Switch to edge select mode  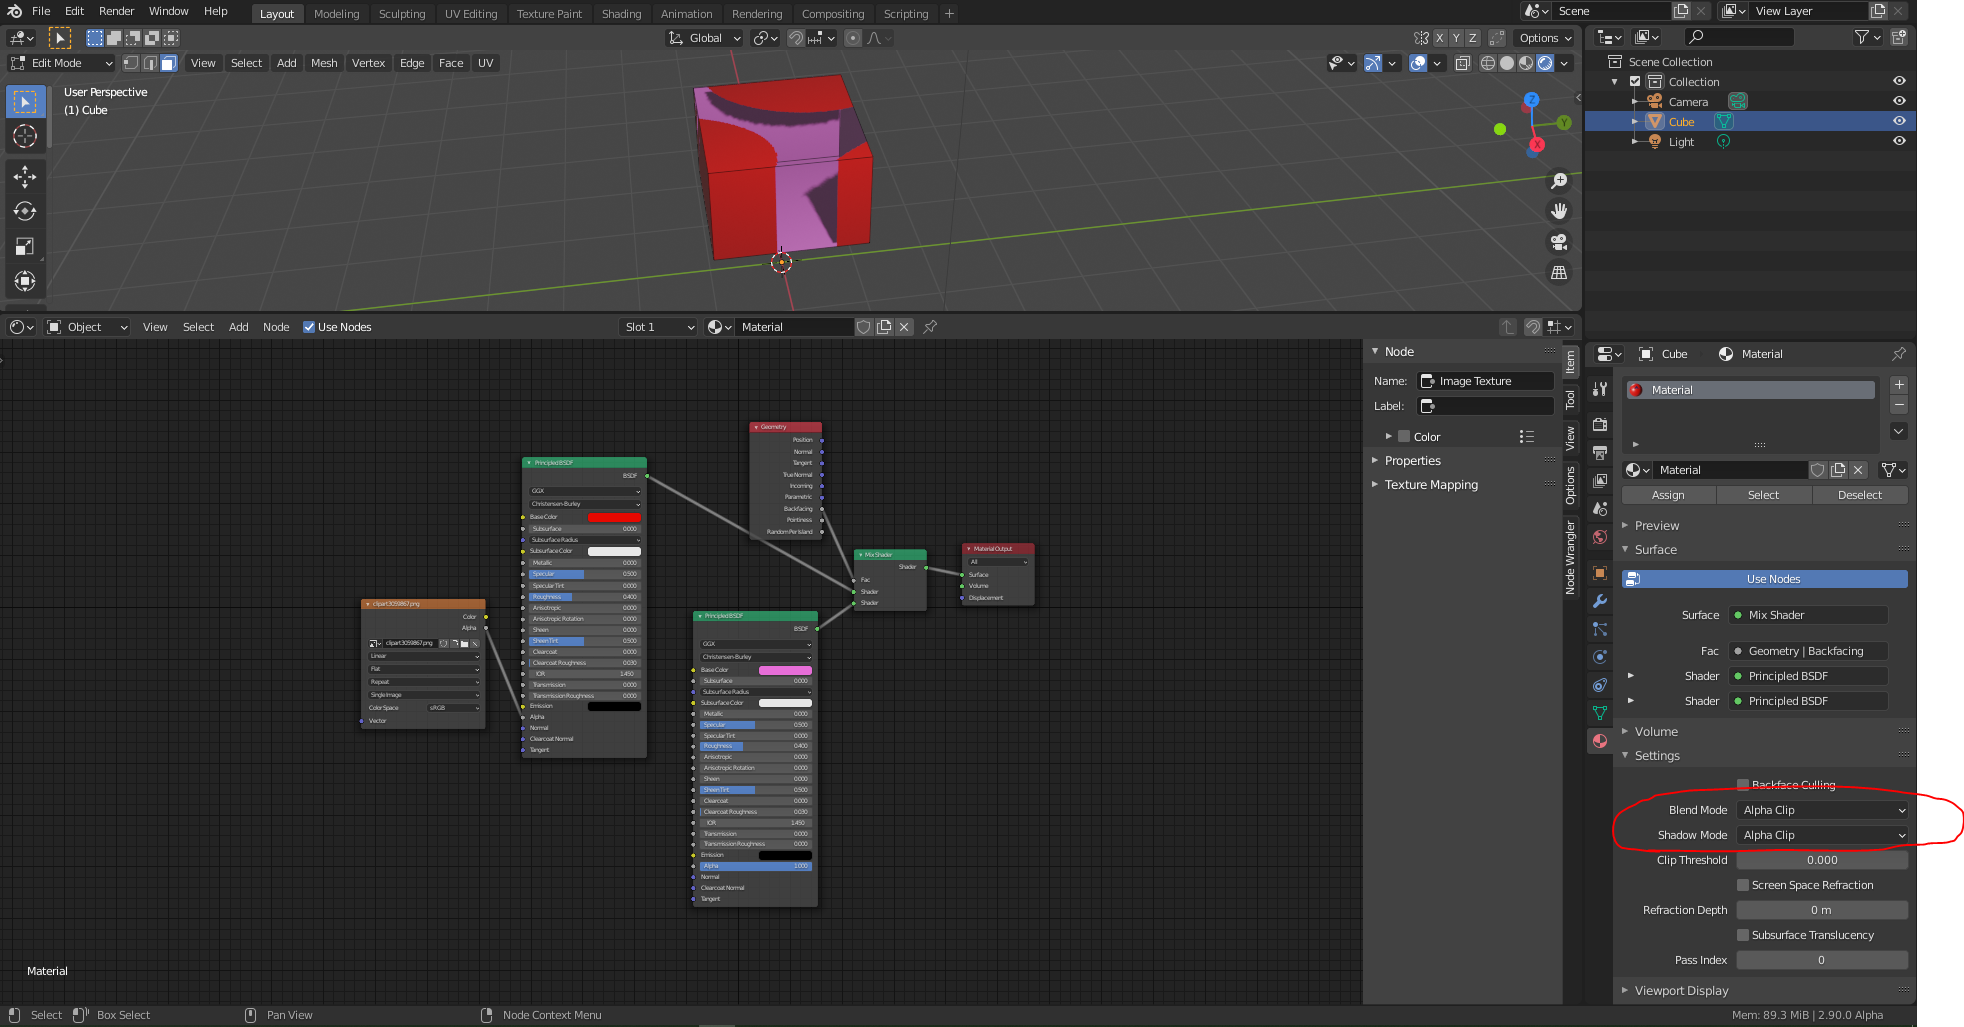coord(150,63)
